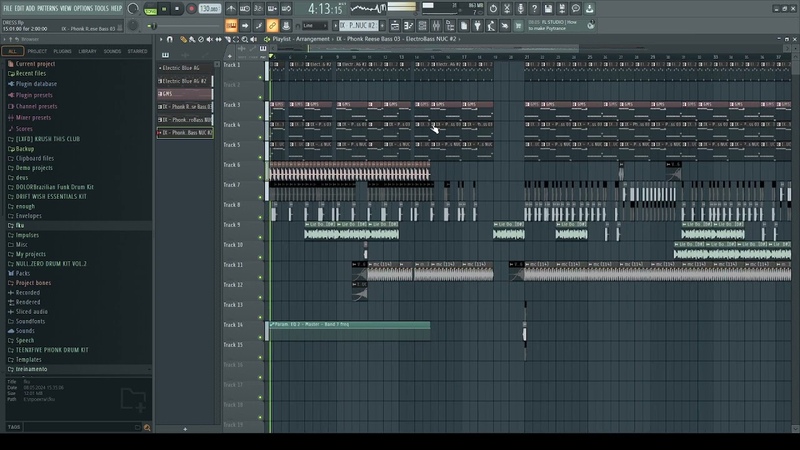The image size is (800, 450).
Task: Select the GMS pattern in picker
Action: click(185, 94)
